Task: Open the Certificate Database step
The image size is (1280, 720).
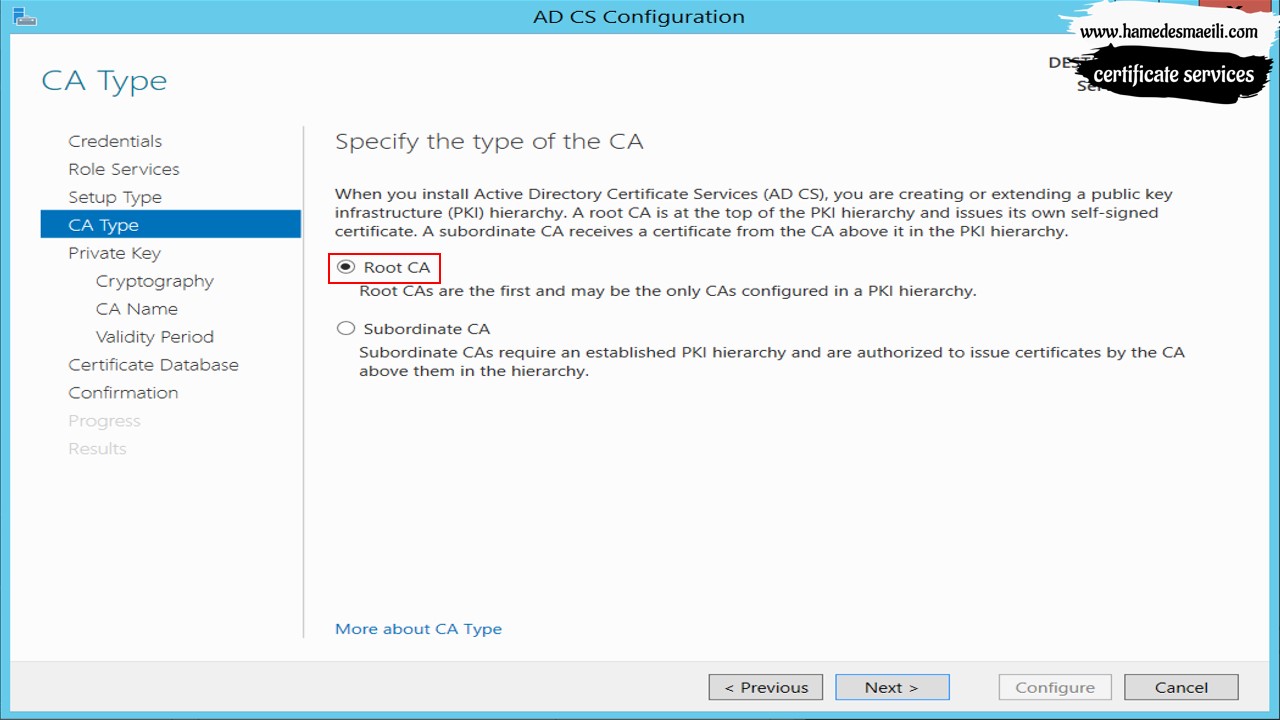Action: (x=153, y=365)
